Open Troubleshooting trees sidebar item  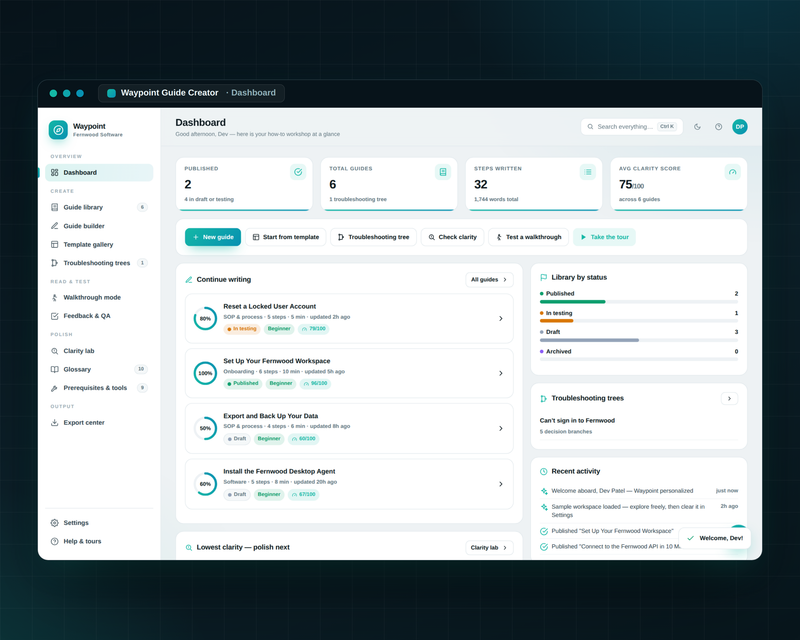coord(99,263)
